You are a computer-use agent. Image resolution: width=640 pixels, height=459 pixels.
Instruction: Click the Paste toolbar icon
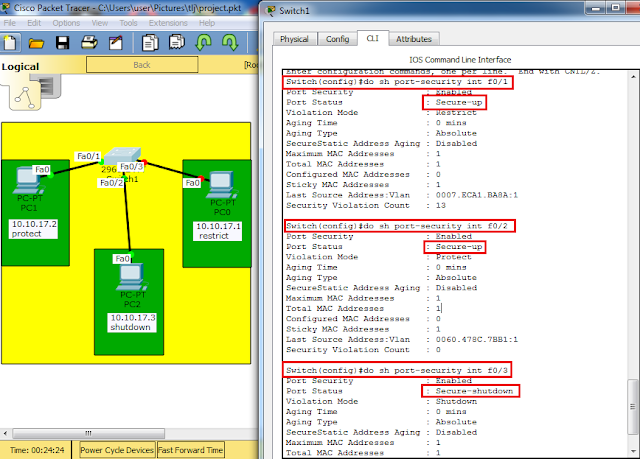(x=177, y=43)
